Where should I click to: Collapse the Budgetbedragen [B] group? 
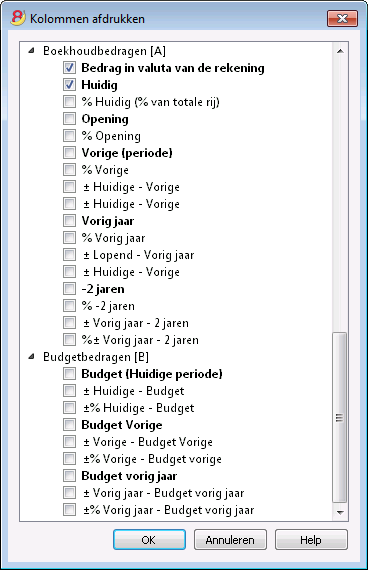click(x=32, y=357)
